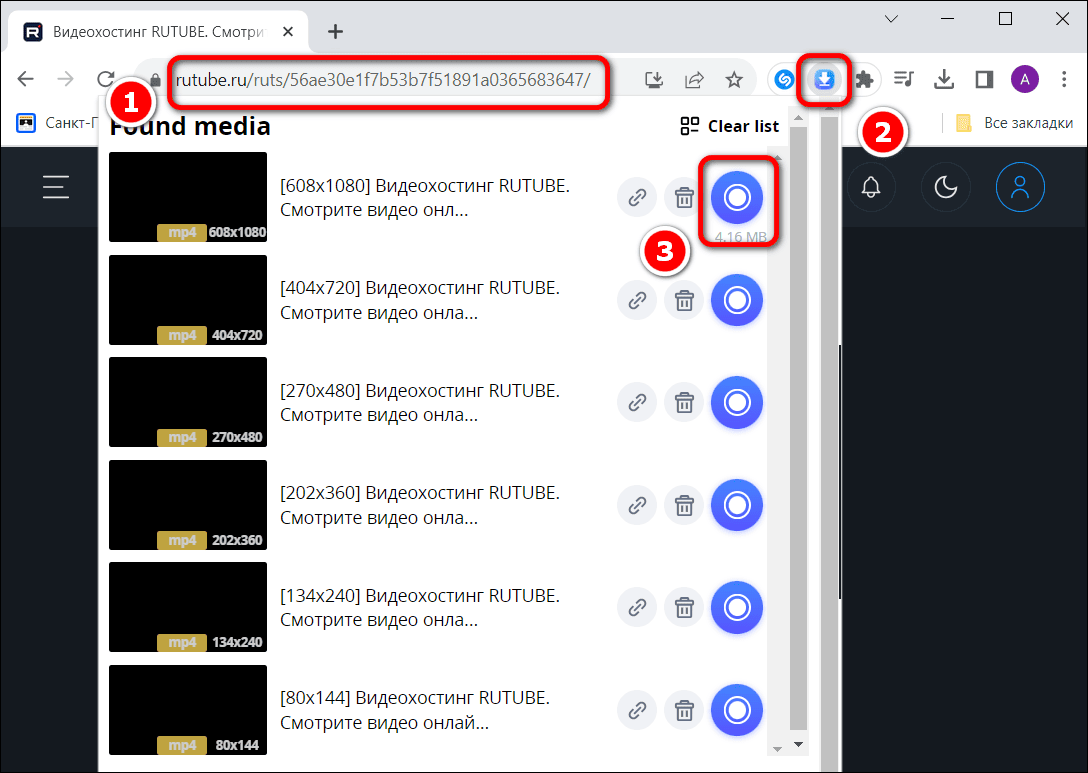Open the video downloader extension icon

824,80
